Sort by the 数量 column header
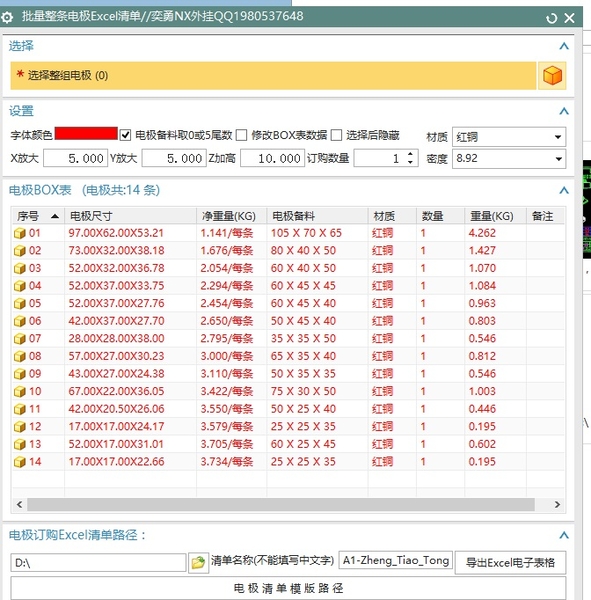591x600 pixels. [440, 216]
